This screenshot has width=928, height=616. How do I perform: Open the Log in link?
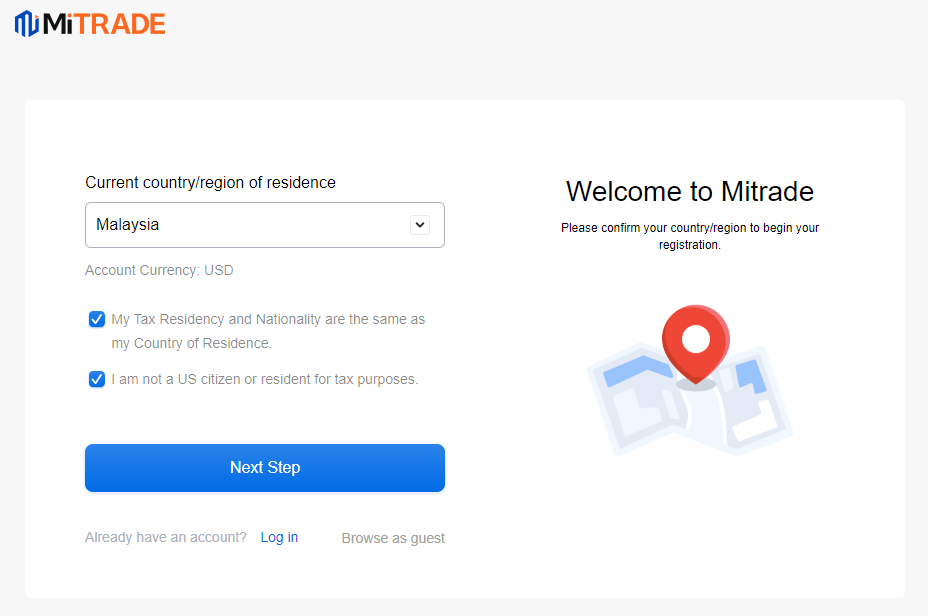coord(279,537)
